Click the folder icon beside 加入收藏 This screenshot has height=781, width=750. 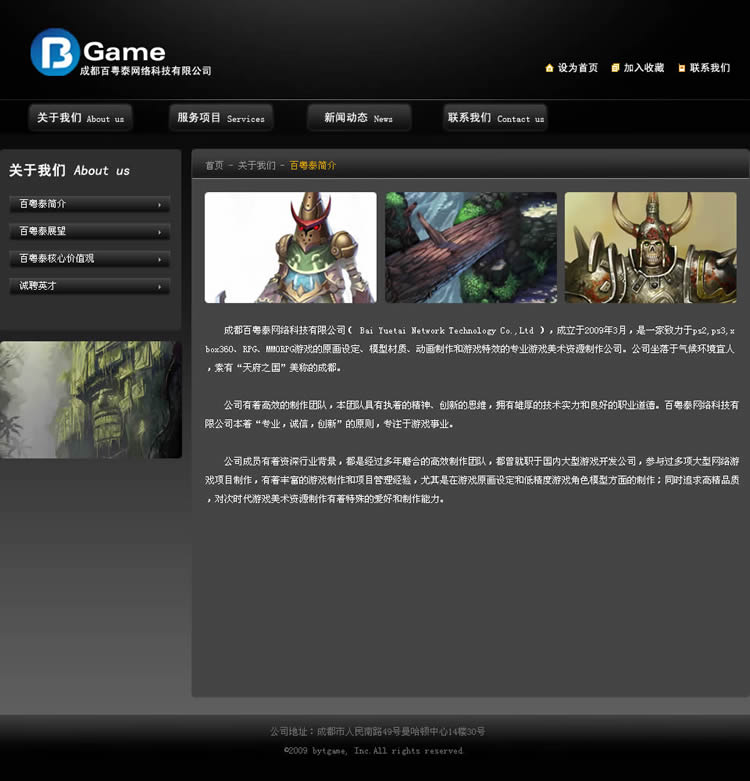(x=615, y=68)
